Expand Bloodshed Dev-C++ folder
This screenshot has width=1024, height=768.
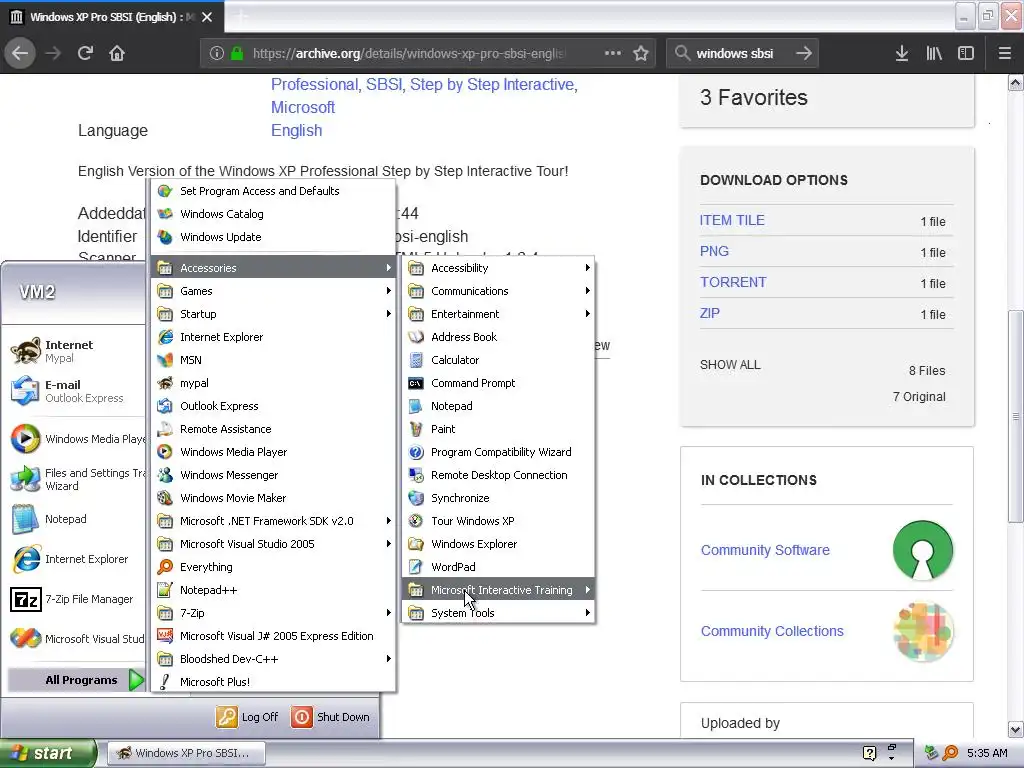pos(274,659)
